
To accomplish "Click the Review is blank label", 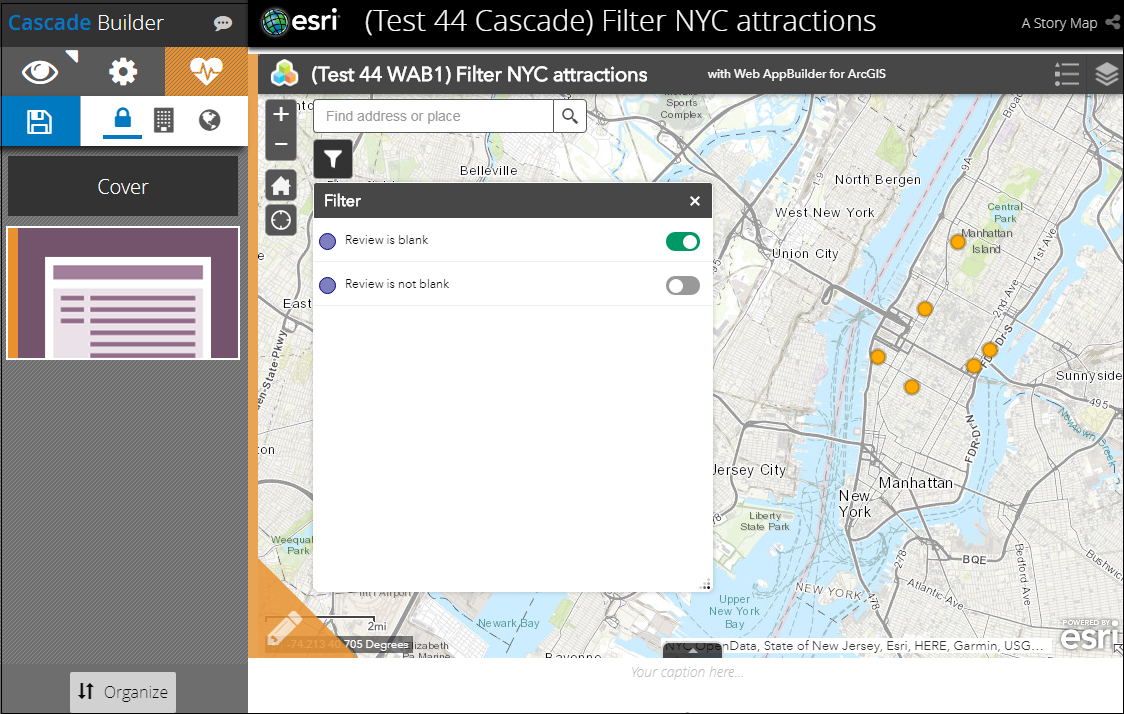I will tap(386, 240).
